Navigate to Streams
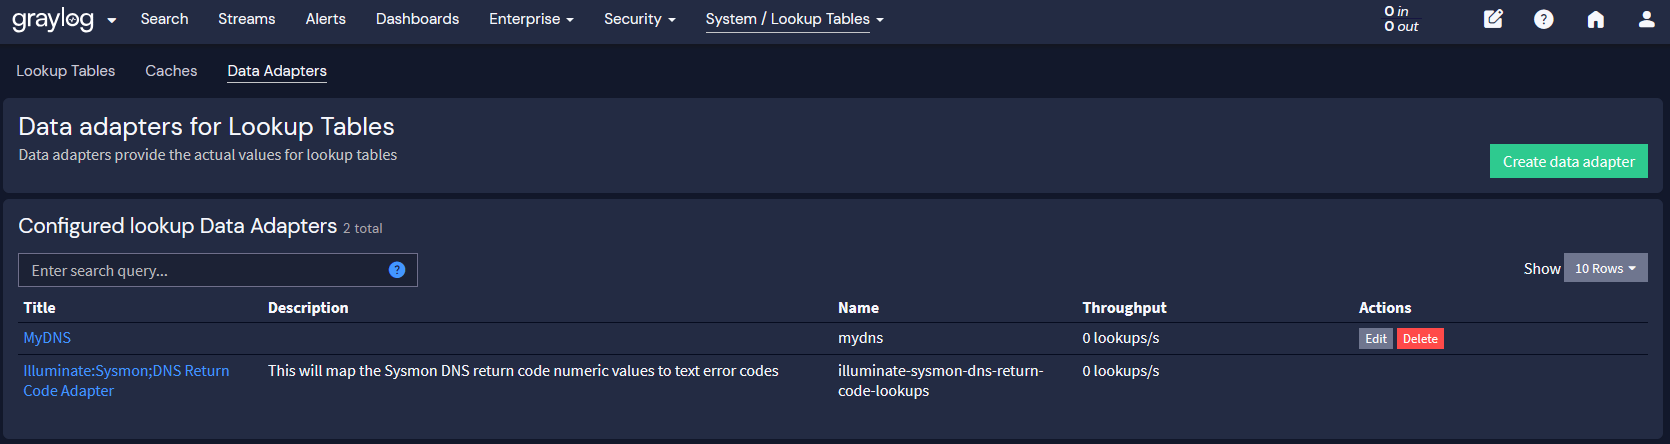The image size is (1670, 444). (x=246, y=19)
